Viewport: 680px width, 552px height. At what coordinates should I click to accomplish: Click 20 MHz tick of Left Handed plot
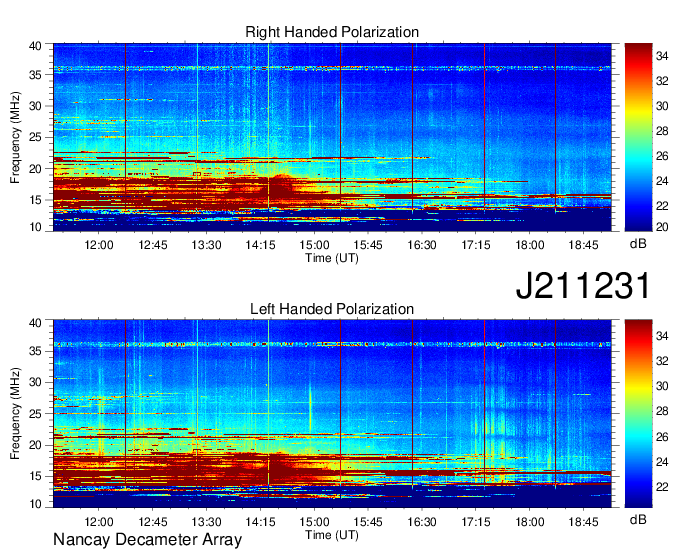(35, 445)
